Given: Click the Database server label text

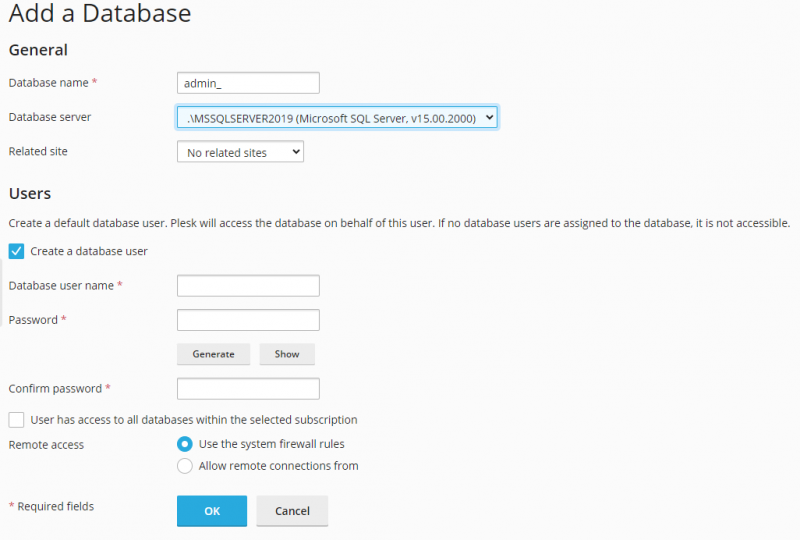Looking at the screenshot, I should point(50,117).
